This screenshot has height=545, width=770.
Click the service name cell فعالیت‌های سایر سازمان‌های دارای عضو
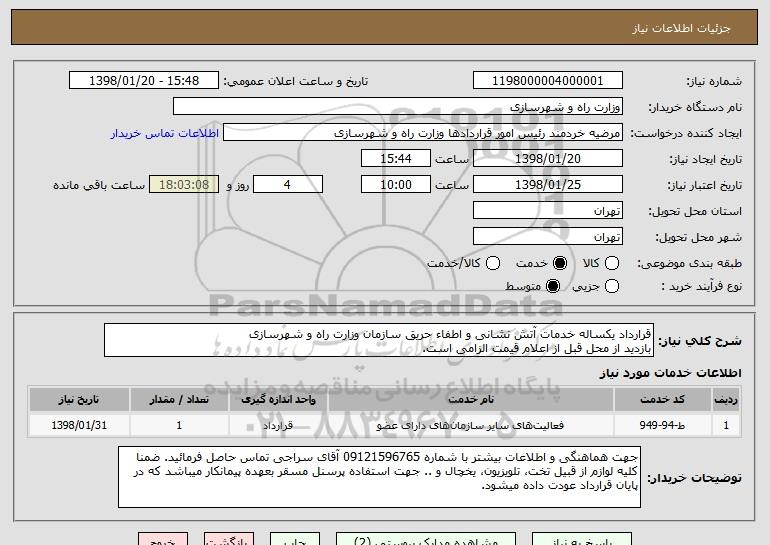coord(471,425)
